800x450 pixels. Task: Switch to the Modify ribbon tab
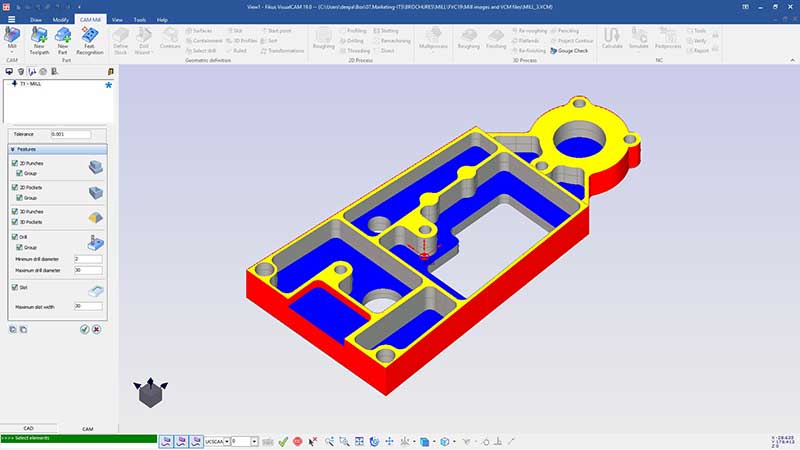click(x=61, y=19)
